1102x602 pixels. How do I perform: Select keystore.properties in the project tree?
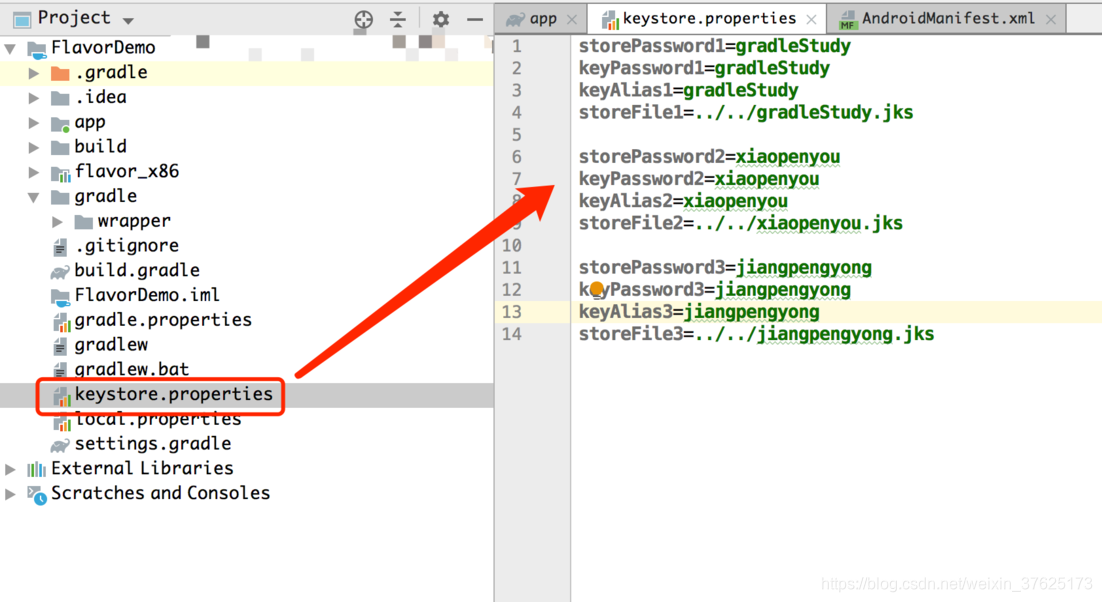[x=174, y=394]
